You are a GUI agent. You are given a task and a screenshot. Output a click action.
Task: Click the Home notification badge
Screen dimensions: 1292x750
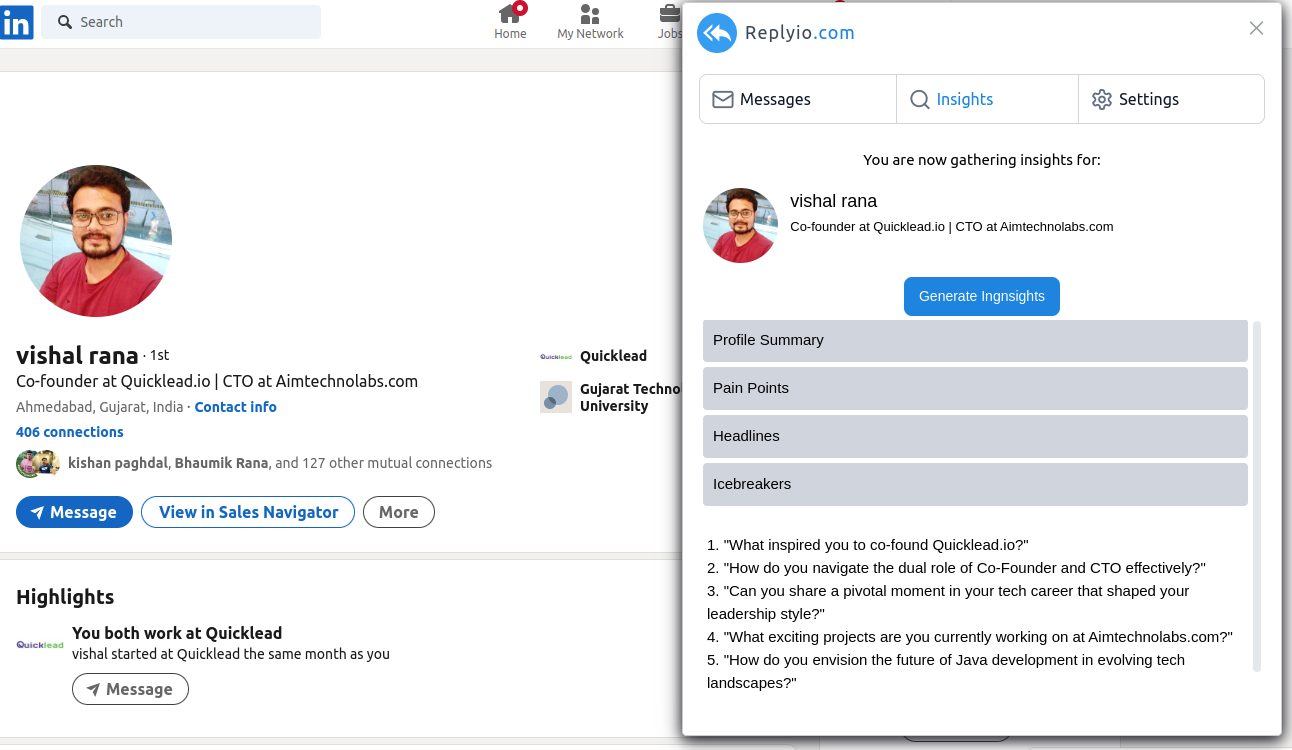pyautogui.click(x=519, y=7)
